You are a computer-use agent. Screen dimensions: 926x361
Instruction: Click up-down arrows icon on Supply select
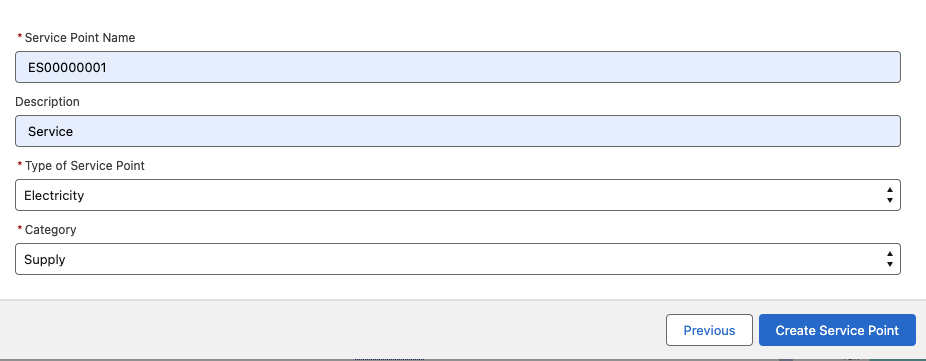click(889, 259)
